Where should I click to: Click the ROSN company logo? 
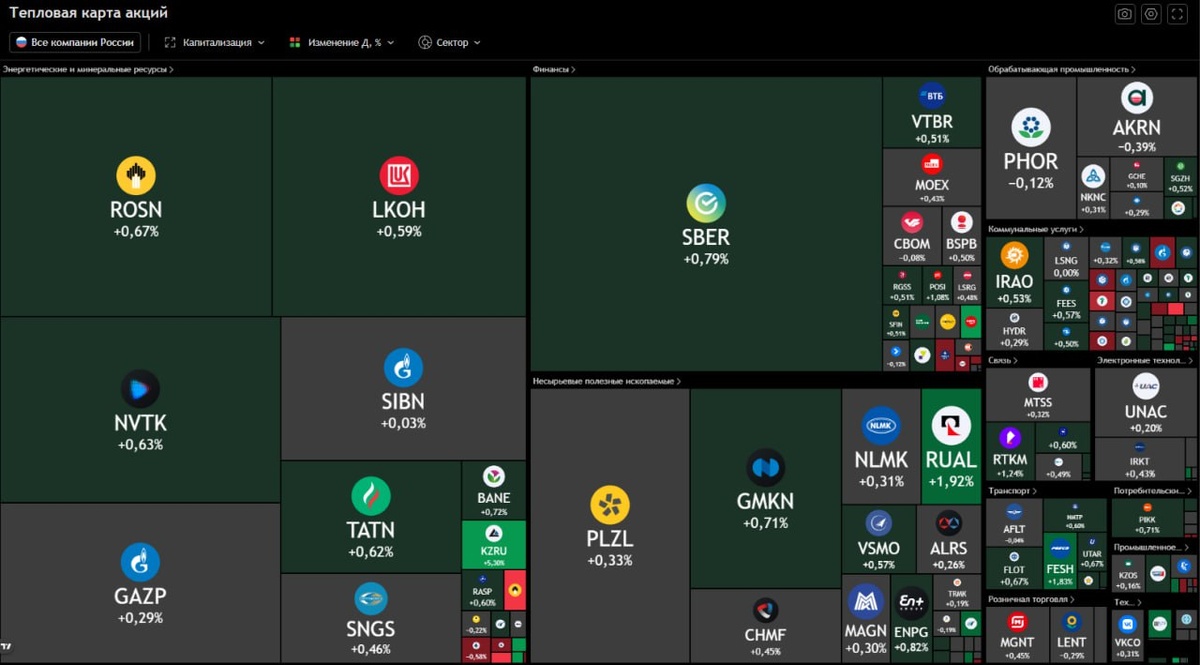pos(136,175)
